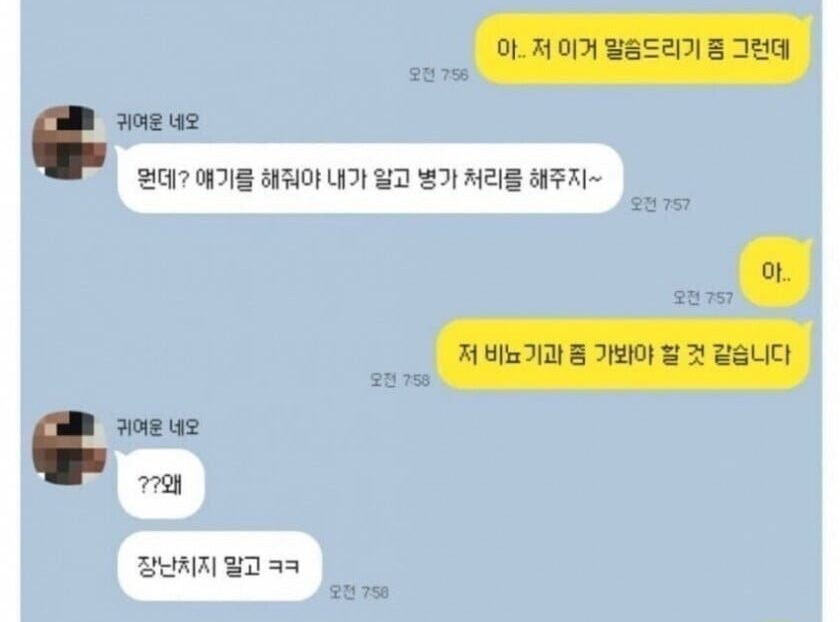Click 오전 7:58 timestamp after '장난치지 말고'

(x=359, y=592)
